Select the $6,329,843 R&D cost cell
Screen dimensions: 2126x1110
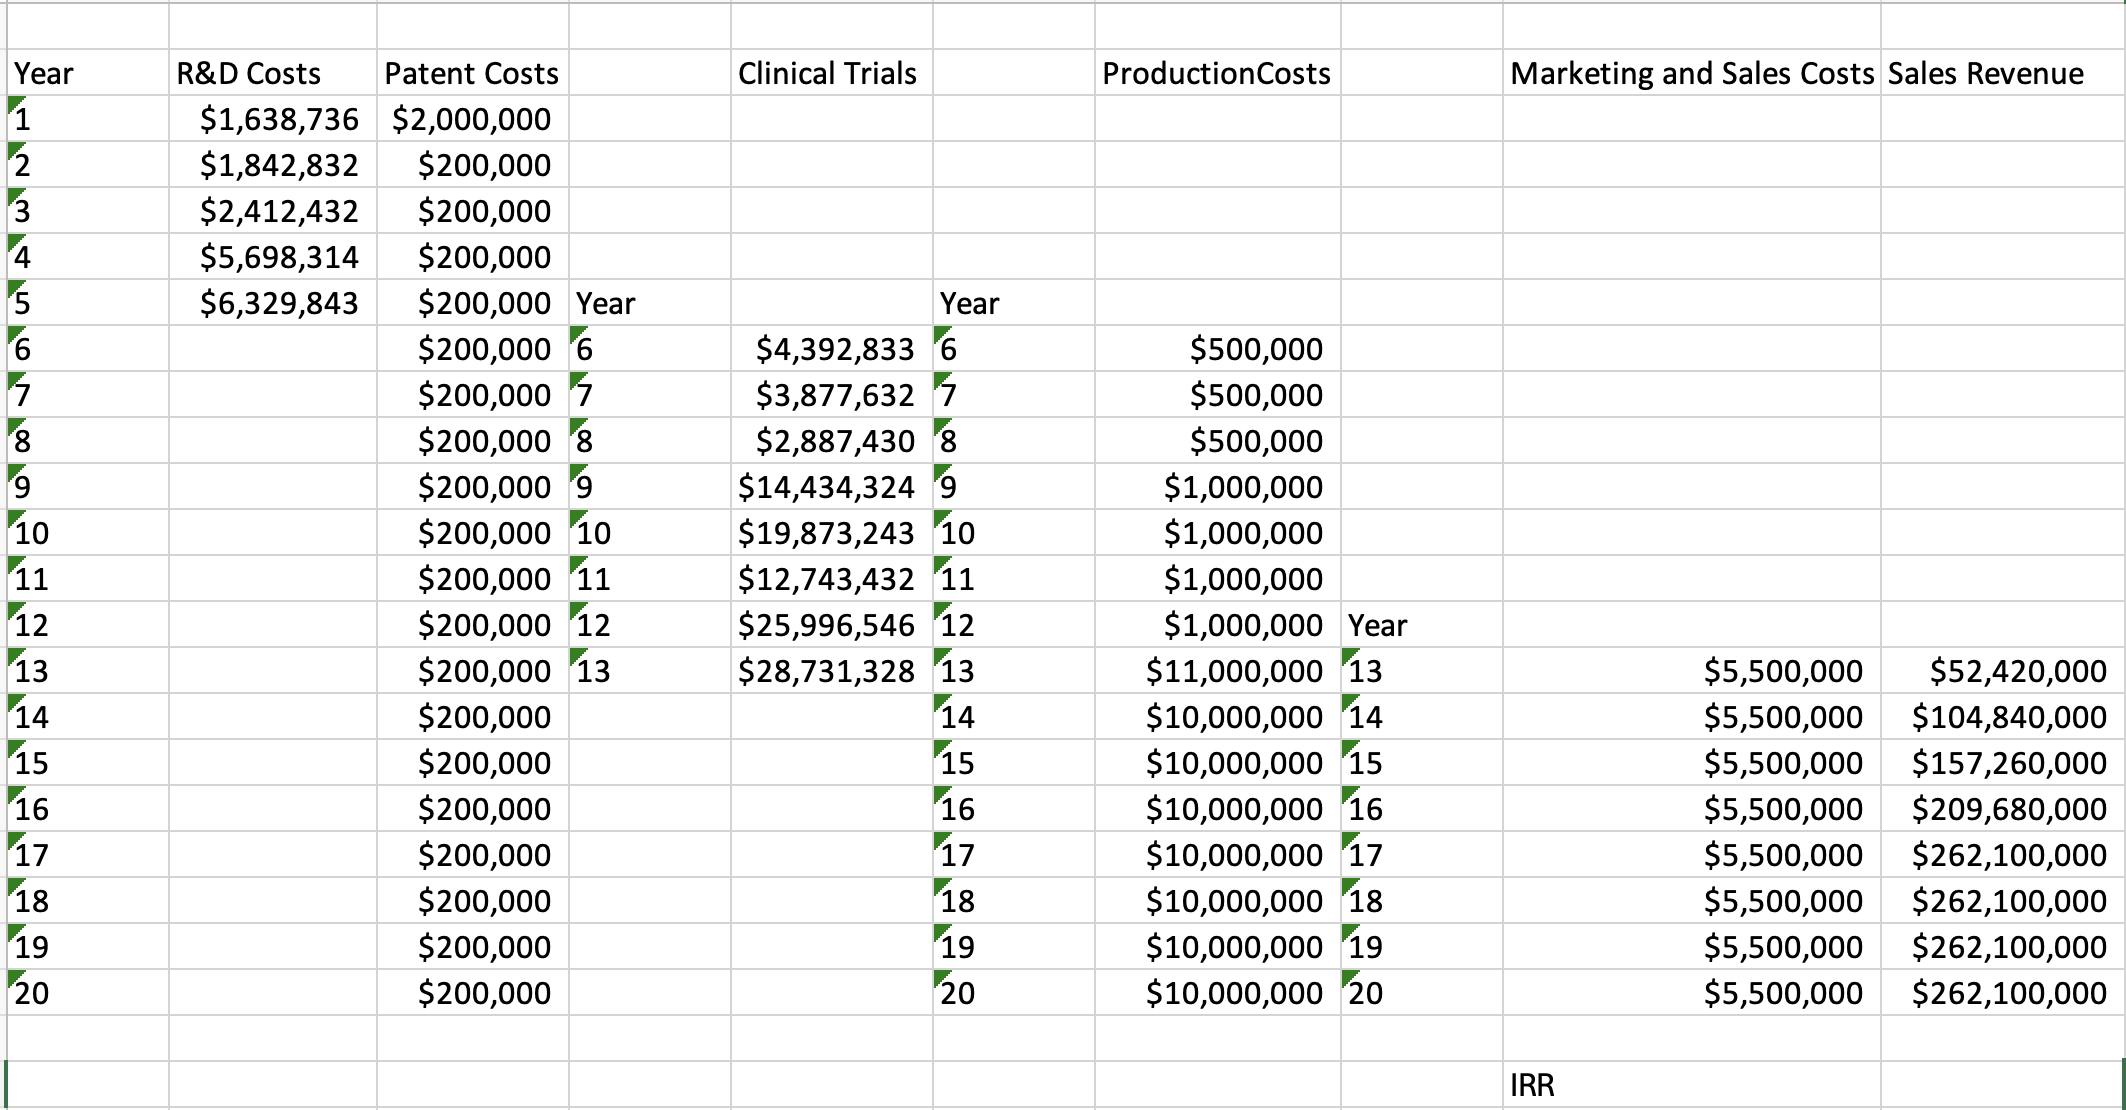(272, 303)
